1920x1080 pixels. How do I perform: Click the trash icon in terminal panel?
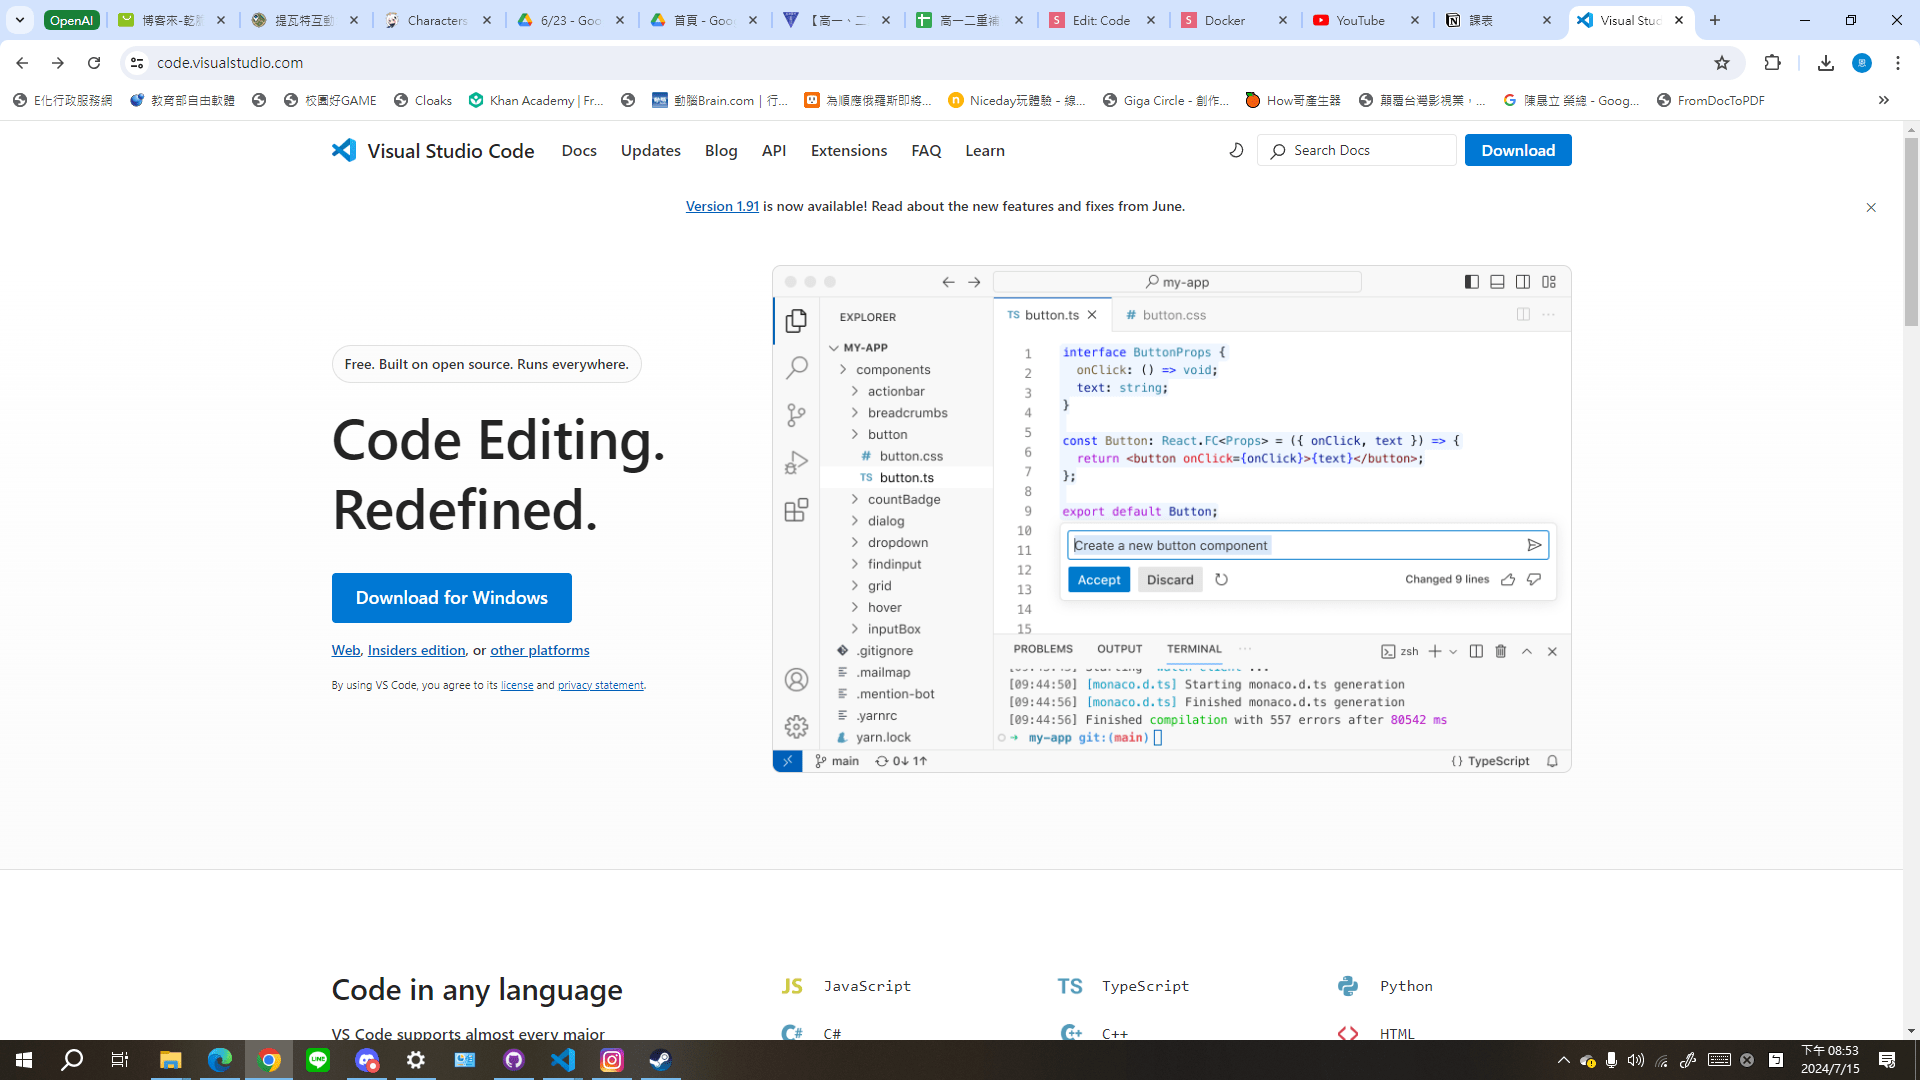coord(1501,651)
